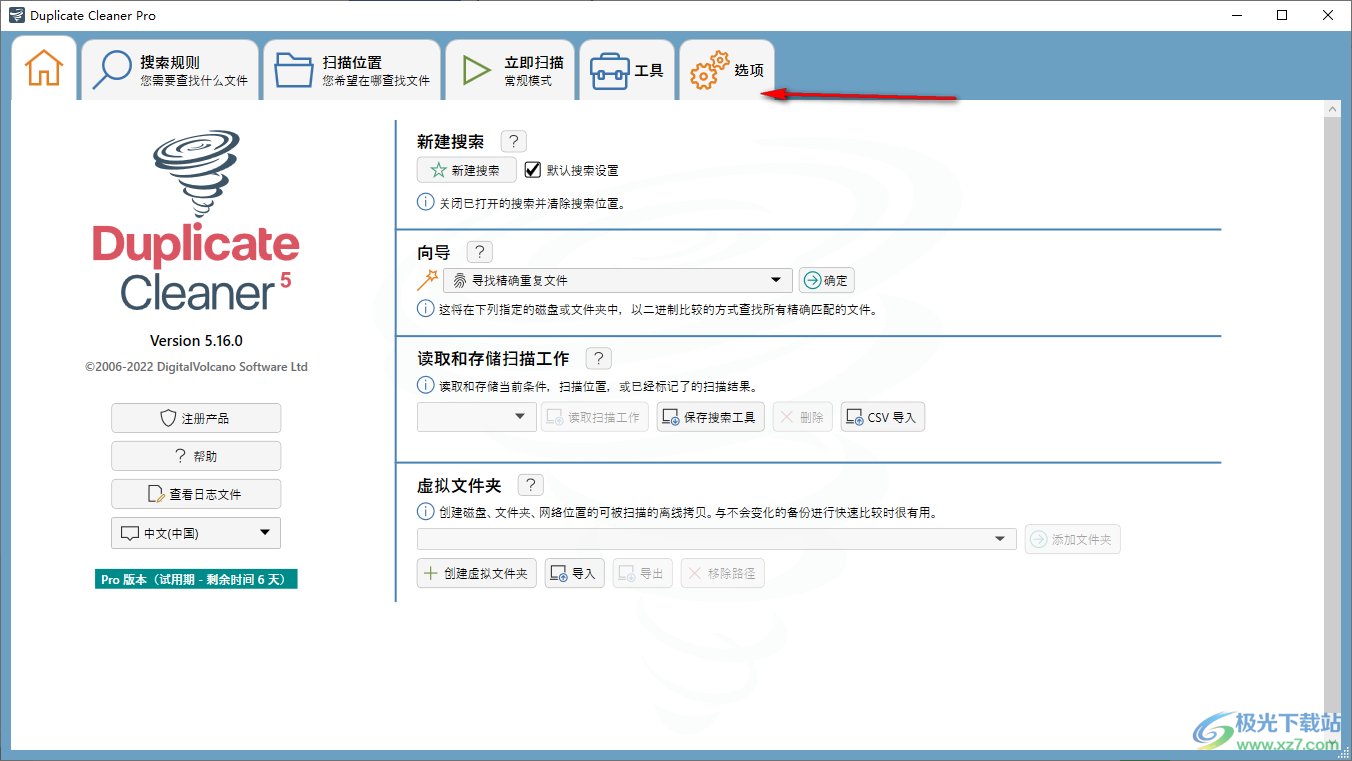Click the 新建搜索 star button
This screenshot has width=1352, height=761.
(x=467, y=170)
